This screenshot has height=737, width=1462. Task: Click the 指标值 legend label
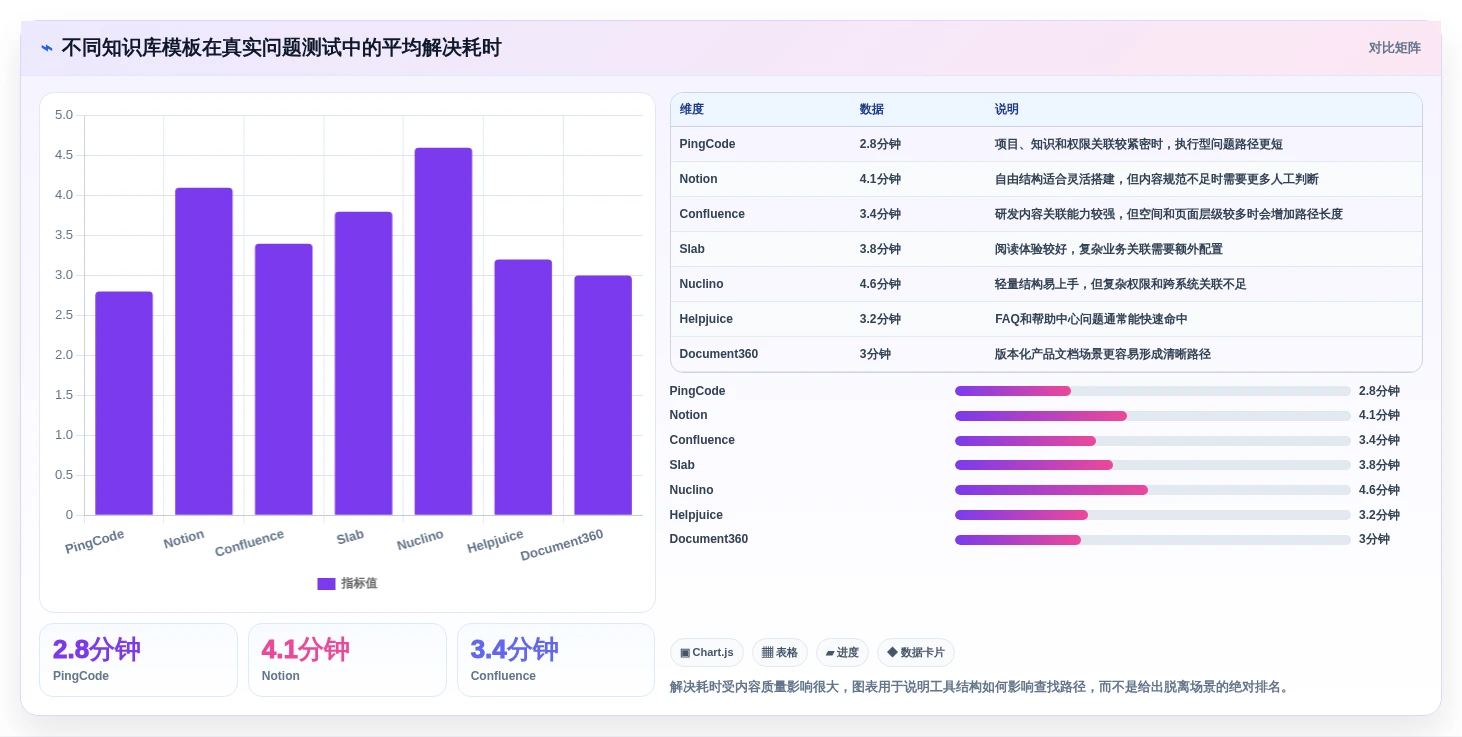tap(359, 584)
